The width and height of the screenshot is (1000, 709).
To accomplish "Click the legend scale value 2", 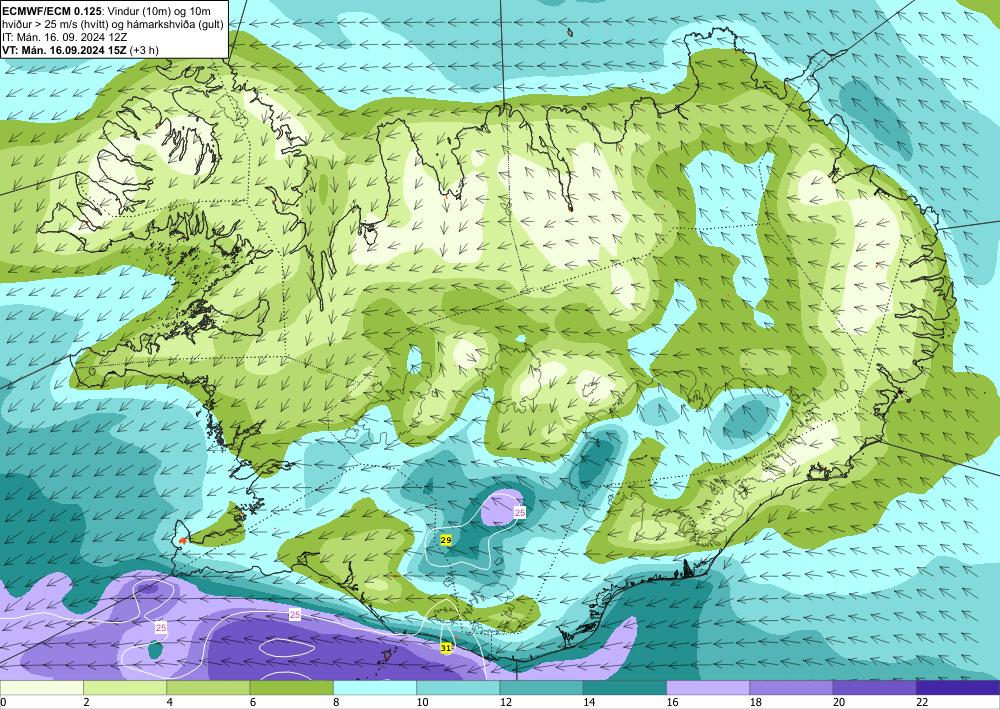I will (86, 702).
